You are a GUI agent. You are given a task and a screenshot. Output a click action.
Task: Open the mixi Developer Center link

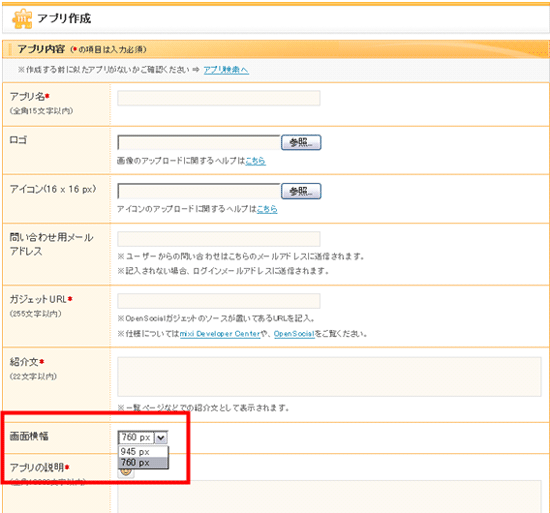coord(220,333)
